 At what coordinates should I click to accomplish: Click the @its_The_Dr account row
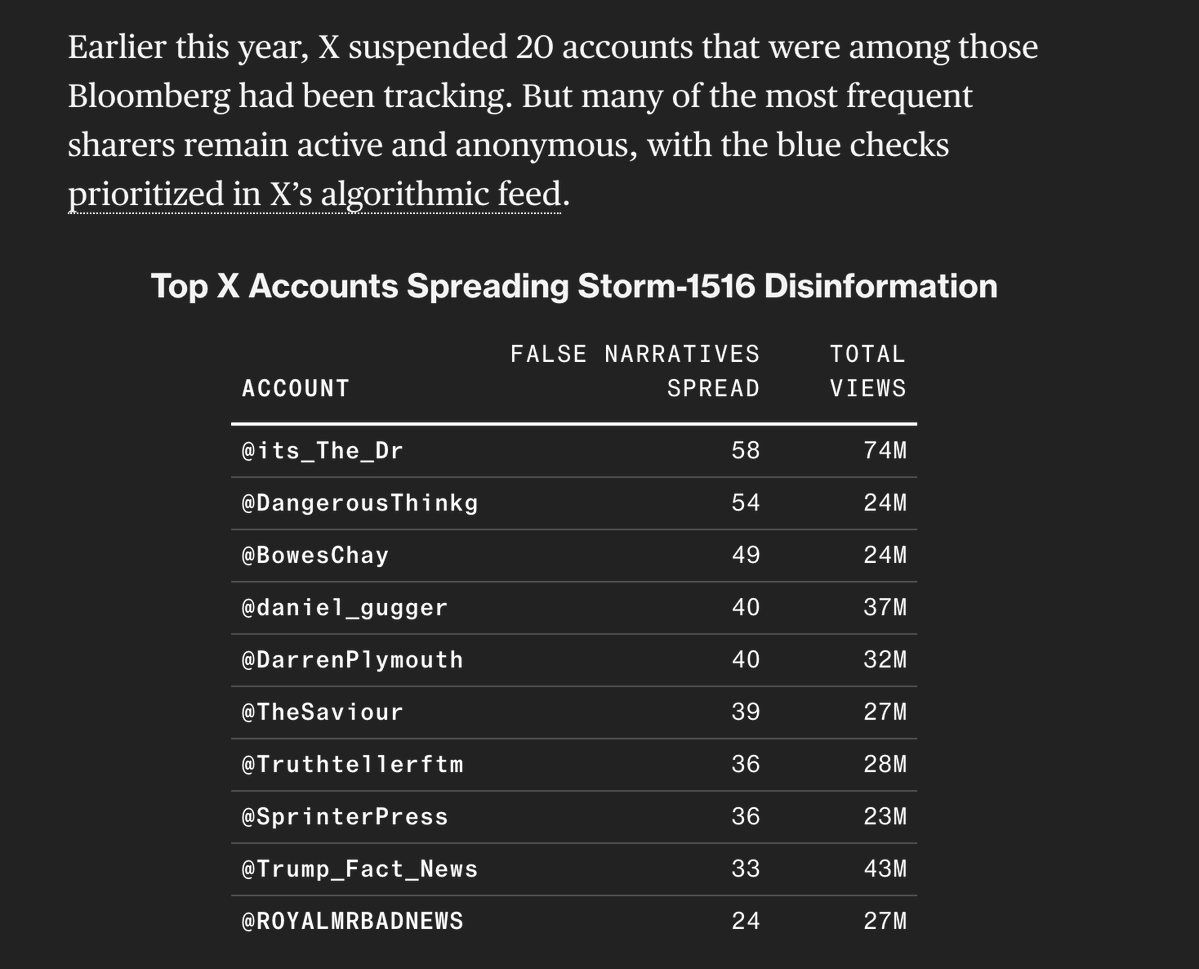tap(574, 451)
